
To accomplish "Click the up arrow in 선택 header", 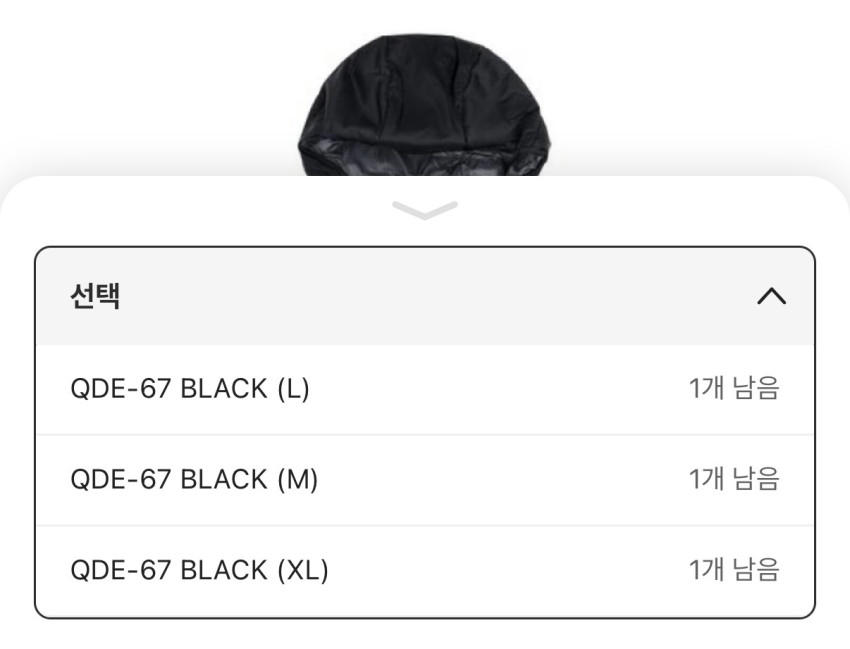I will [x=771, y=296].
